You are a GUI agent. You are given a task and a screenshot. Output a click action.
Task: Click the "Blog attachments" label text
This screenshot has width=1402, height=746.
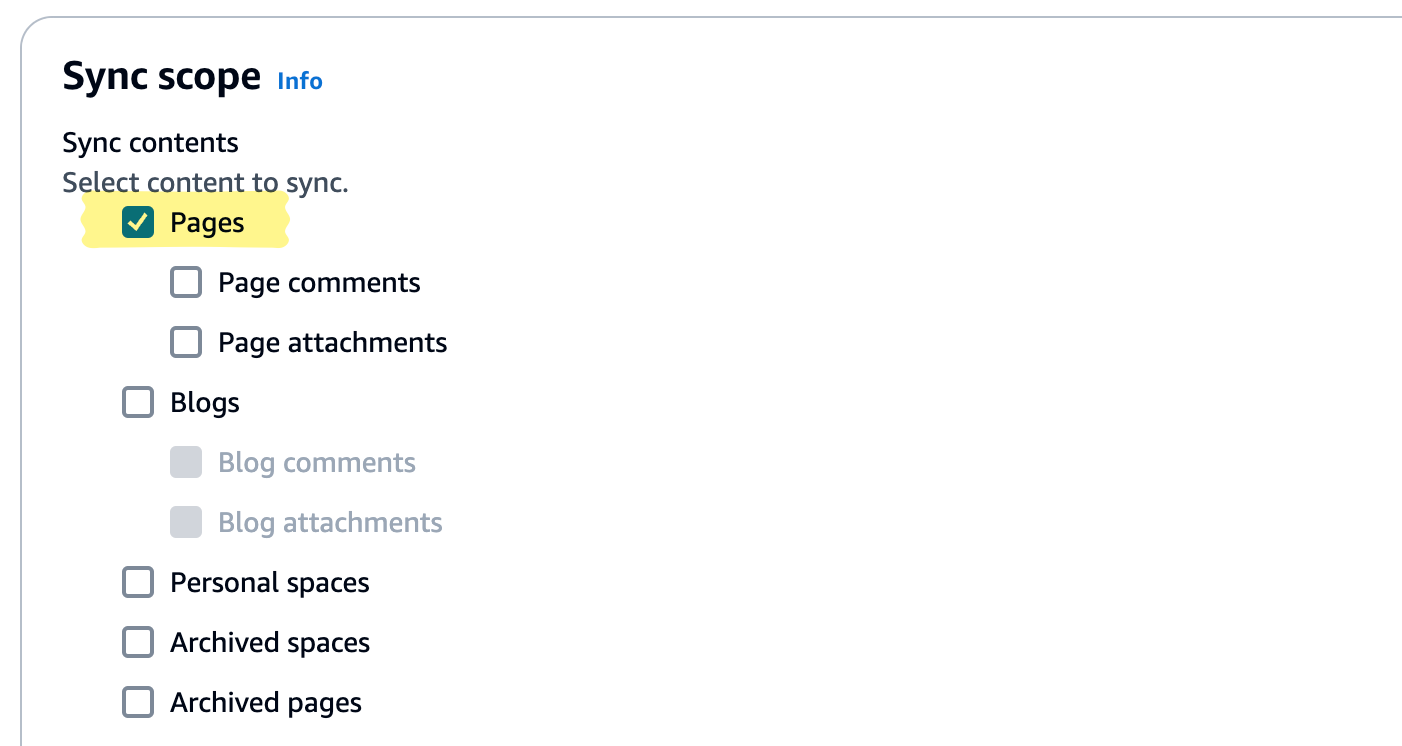(x=330, y=523)
